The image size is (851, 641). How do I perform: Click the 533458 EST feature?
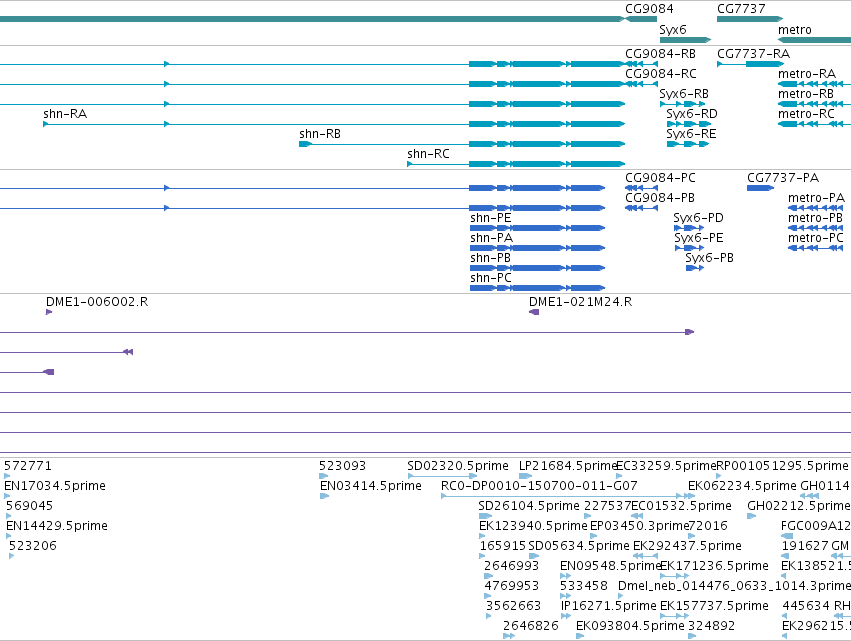(566, 596)
